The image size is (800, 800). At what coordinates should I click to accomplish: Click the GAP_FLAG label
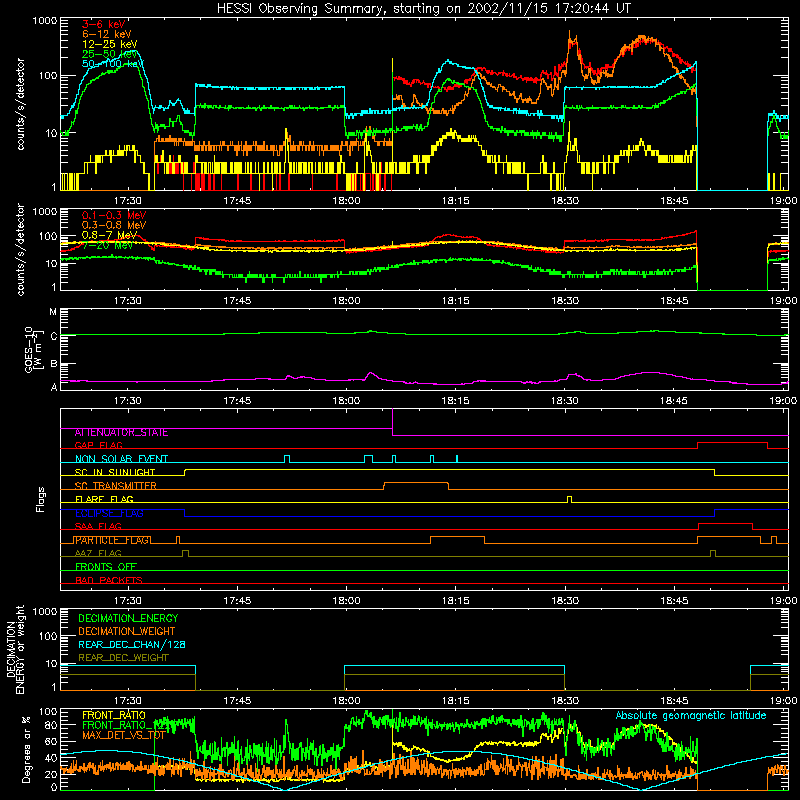pos(98,445)
